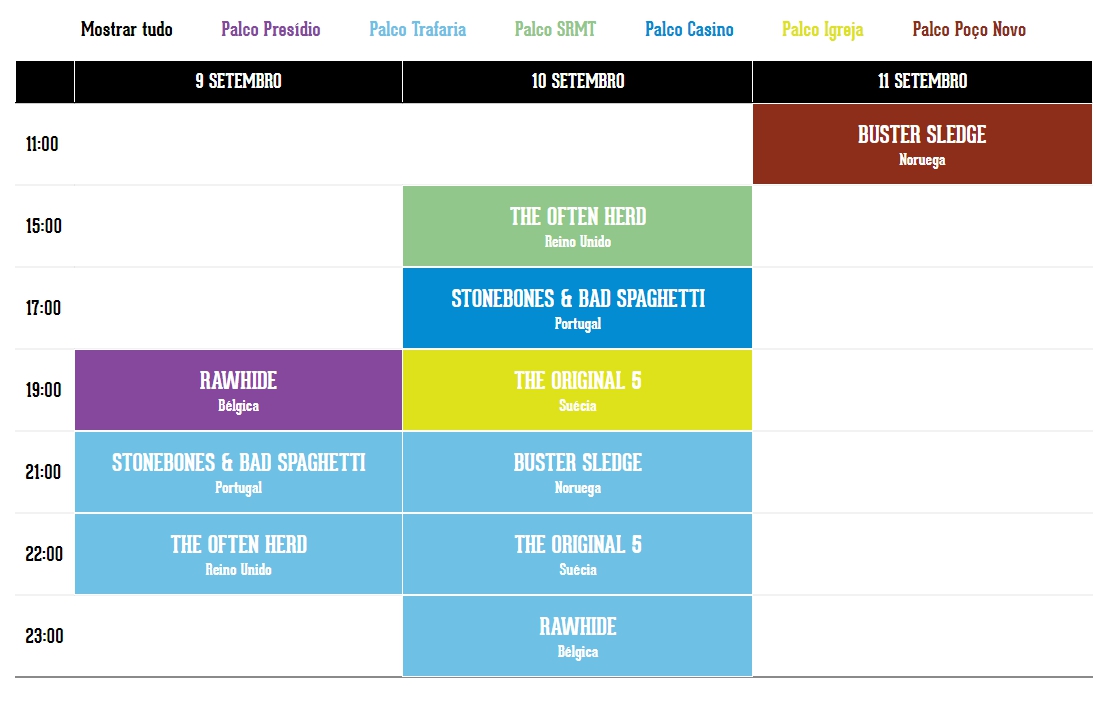Open The Often Herd 15:00 green block
This screenshot has height=701, width=1105.
click(x=577, y=226)
